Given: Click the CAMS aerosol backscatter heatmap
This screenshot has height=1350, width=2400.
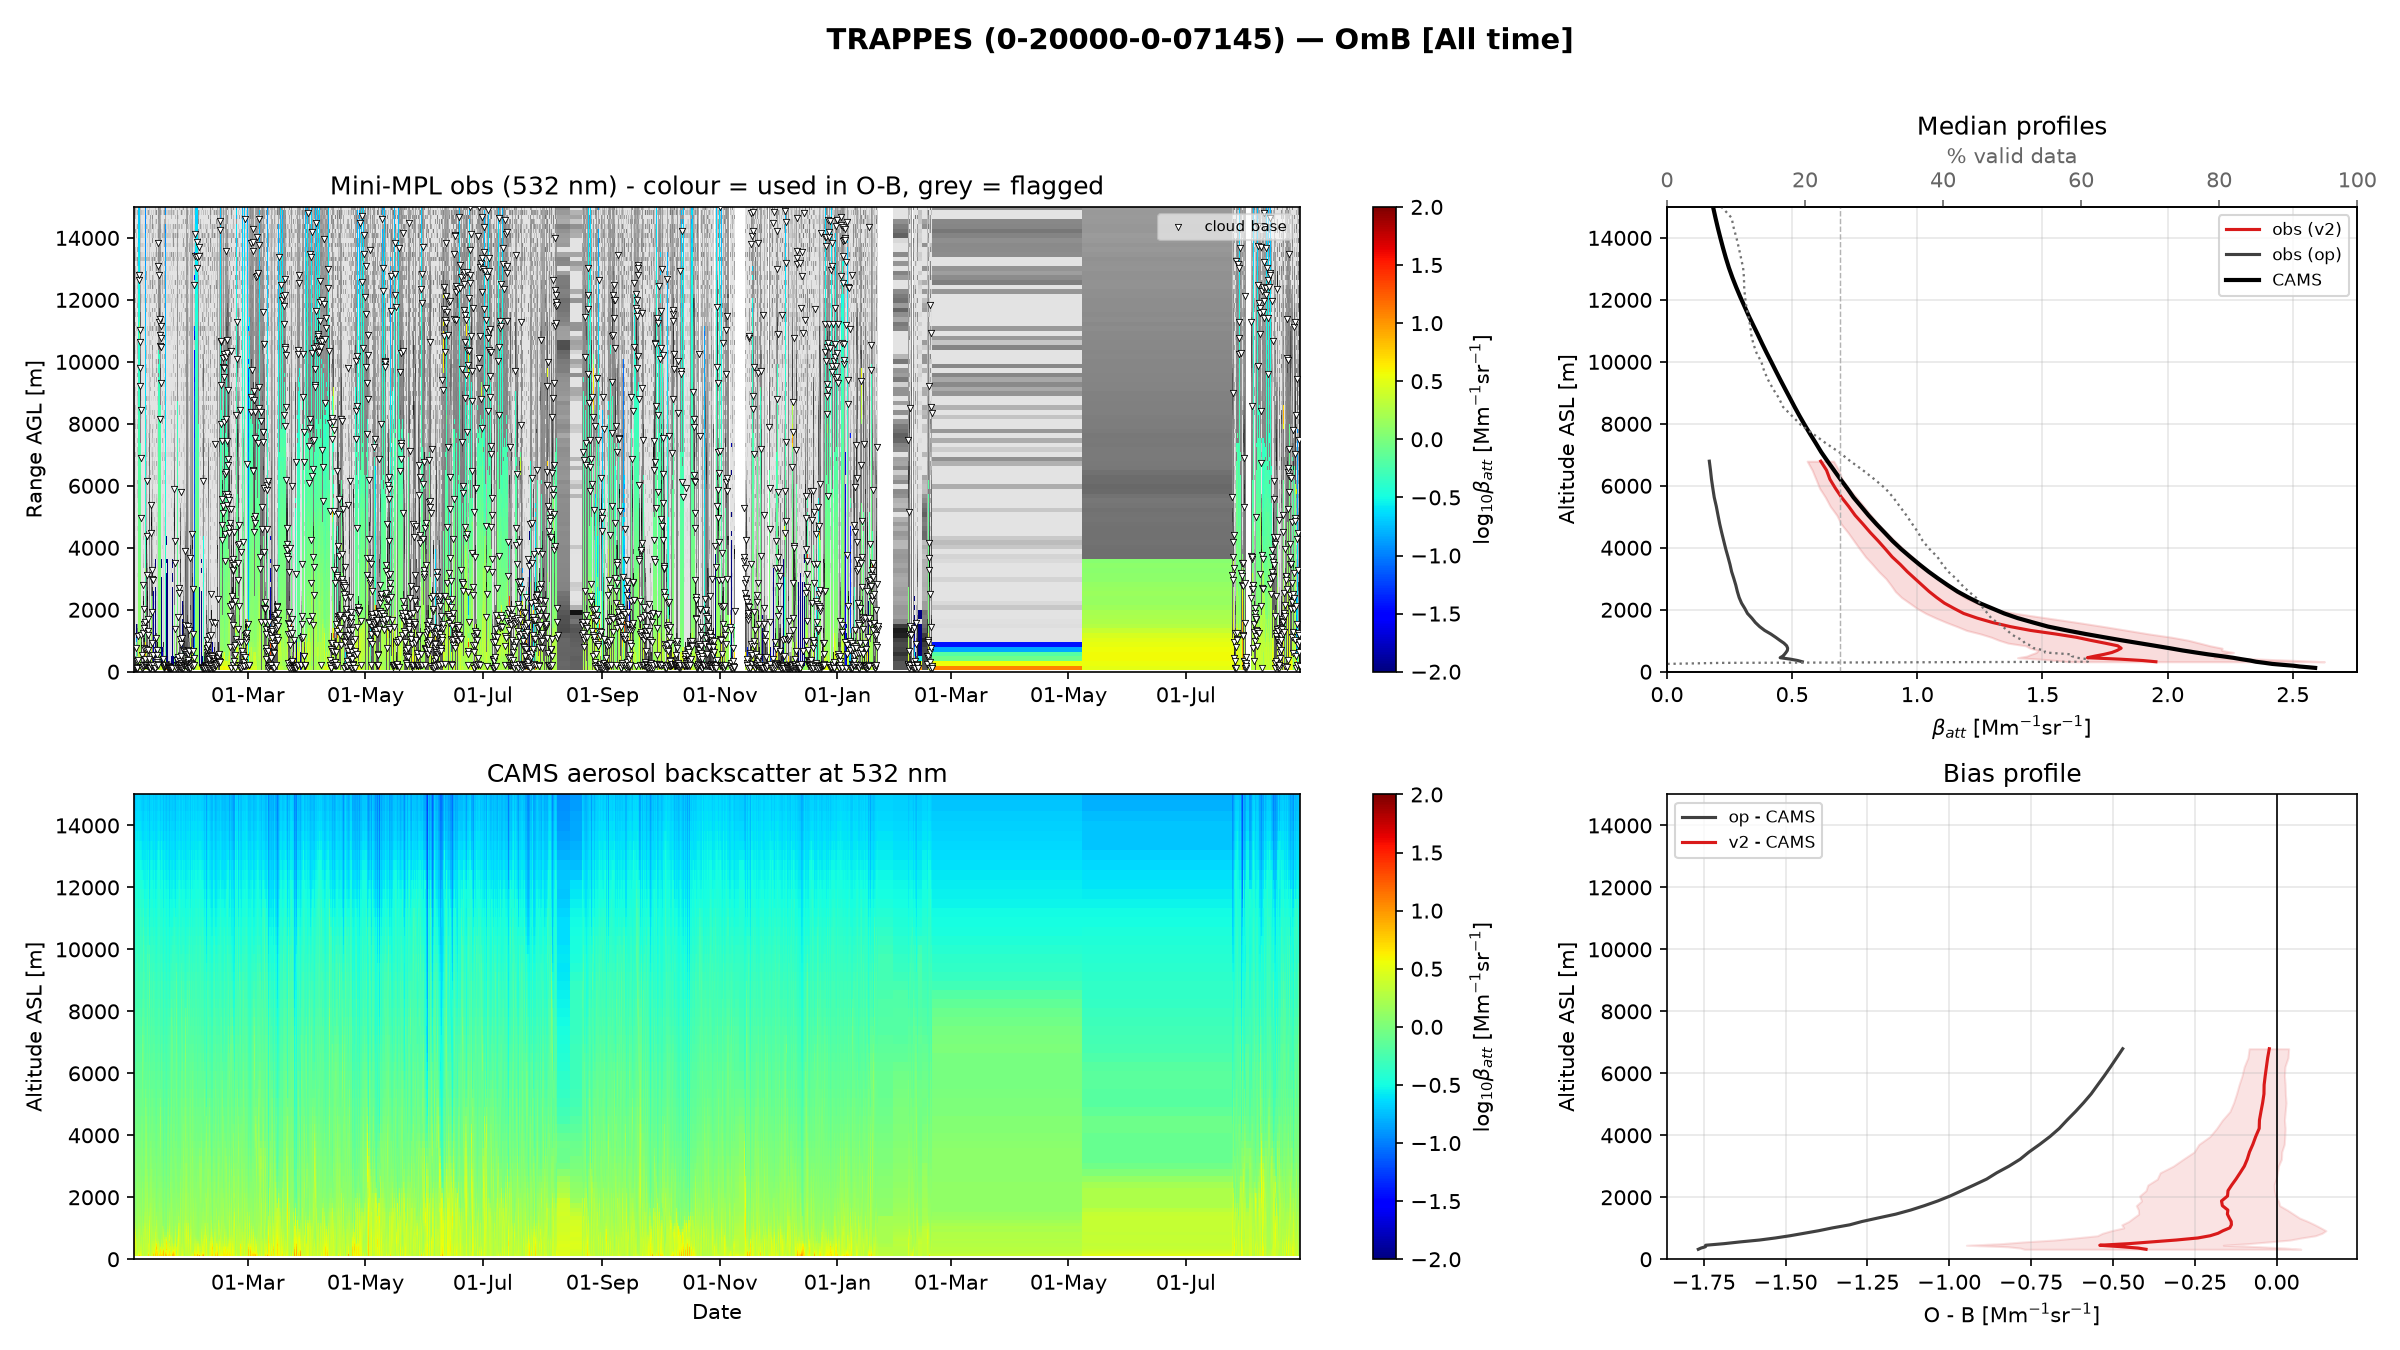Looking at the screenshot, I should tap(716, 1027).
